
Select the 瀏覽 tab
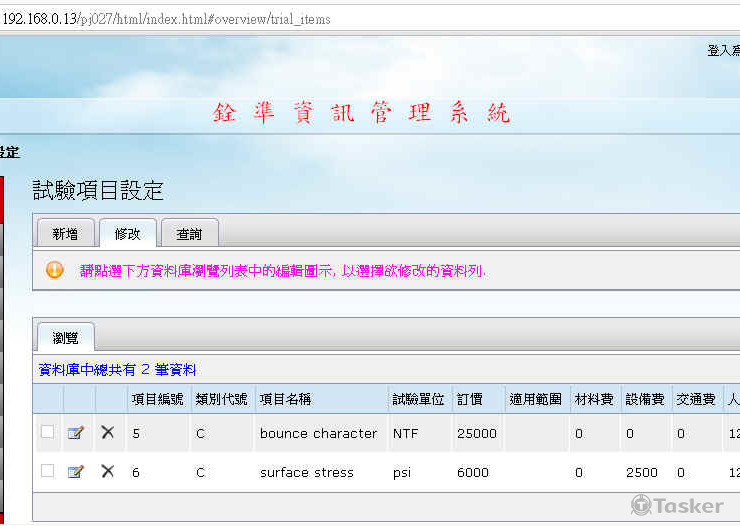66,337
